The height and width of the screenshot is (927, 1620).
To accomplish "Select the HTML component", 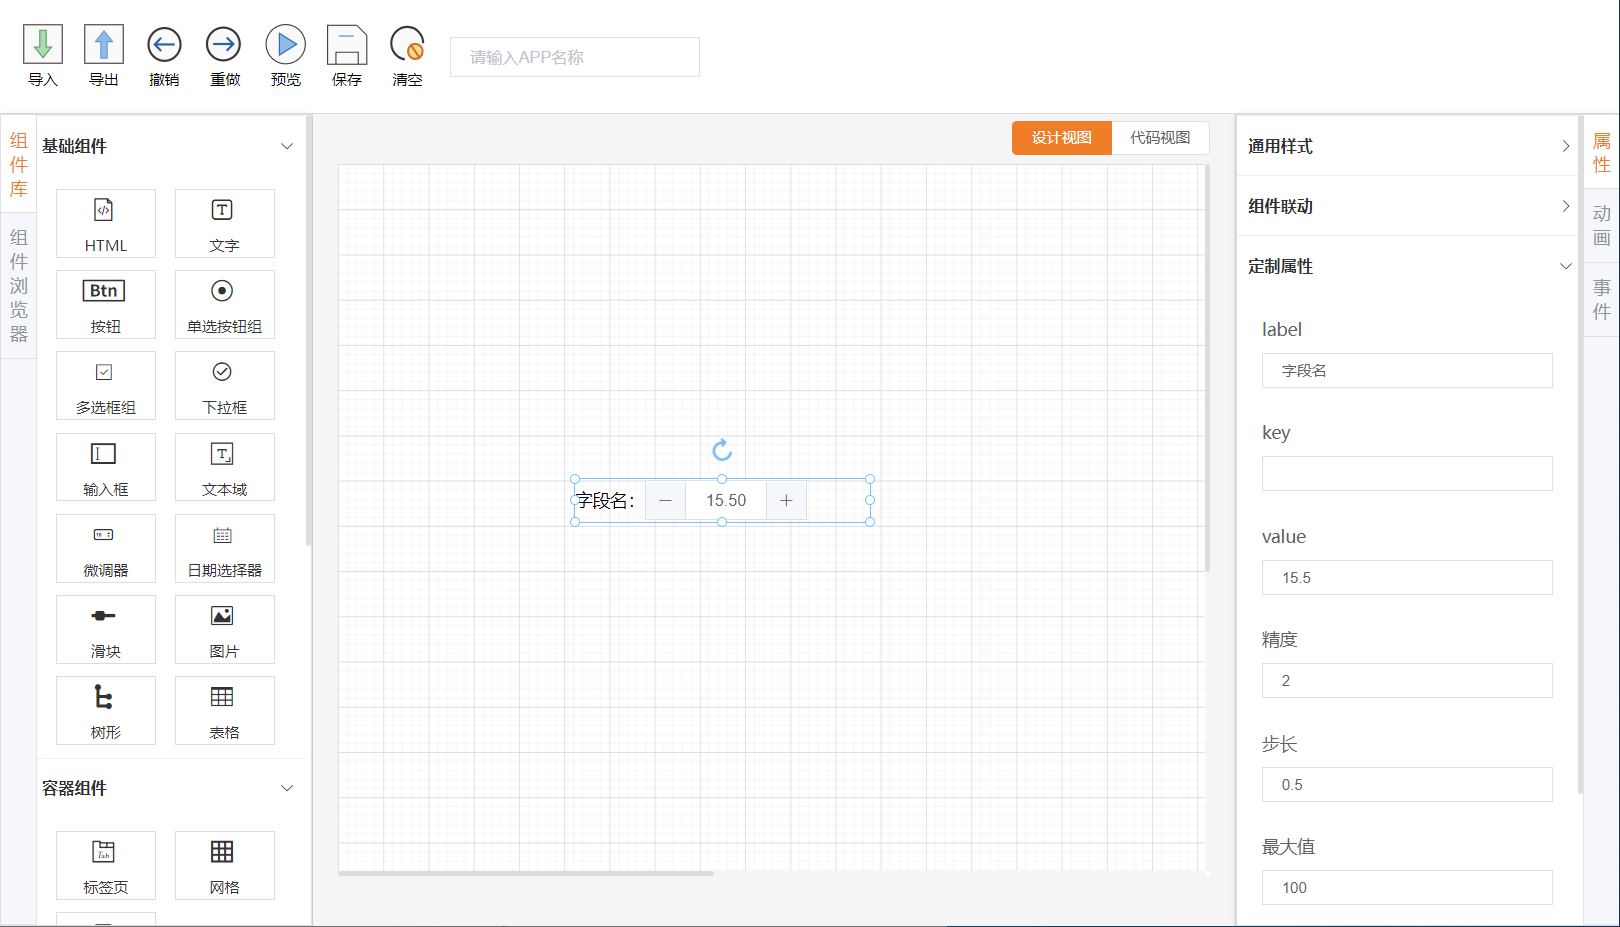I will coord(106,223).
